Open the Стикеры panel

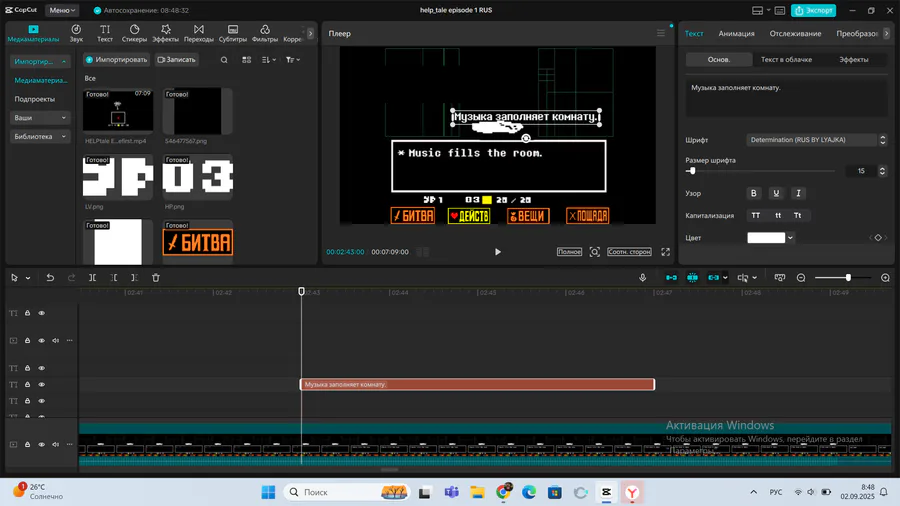coord(134,33)
